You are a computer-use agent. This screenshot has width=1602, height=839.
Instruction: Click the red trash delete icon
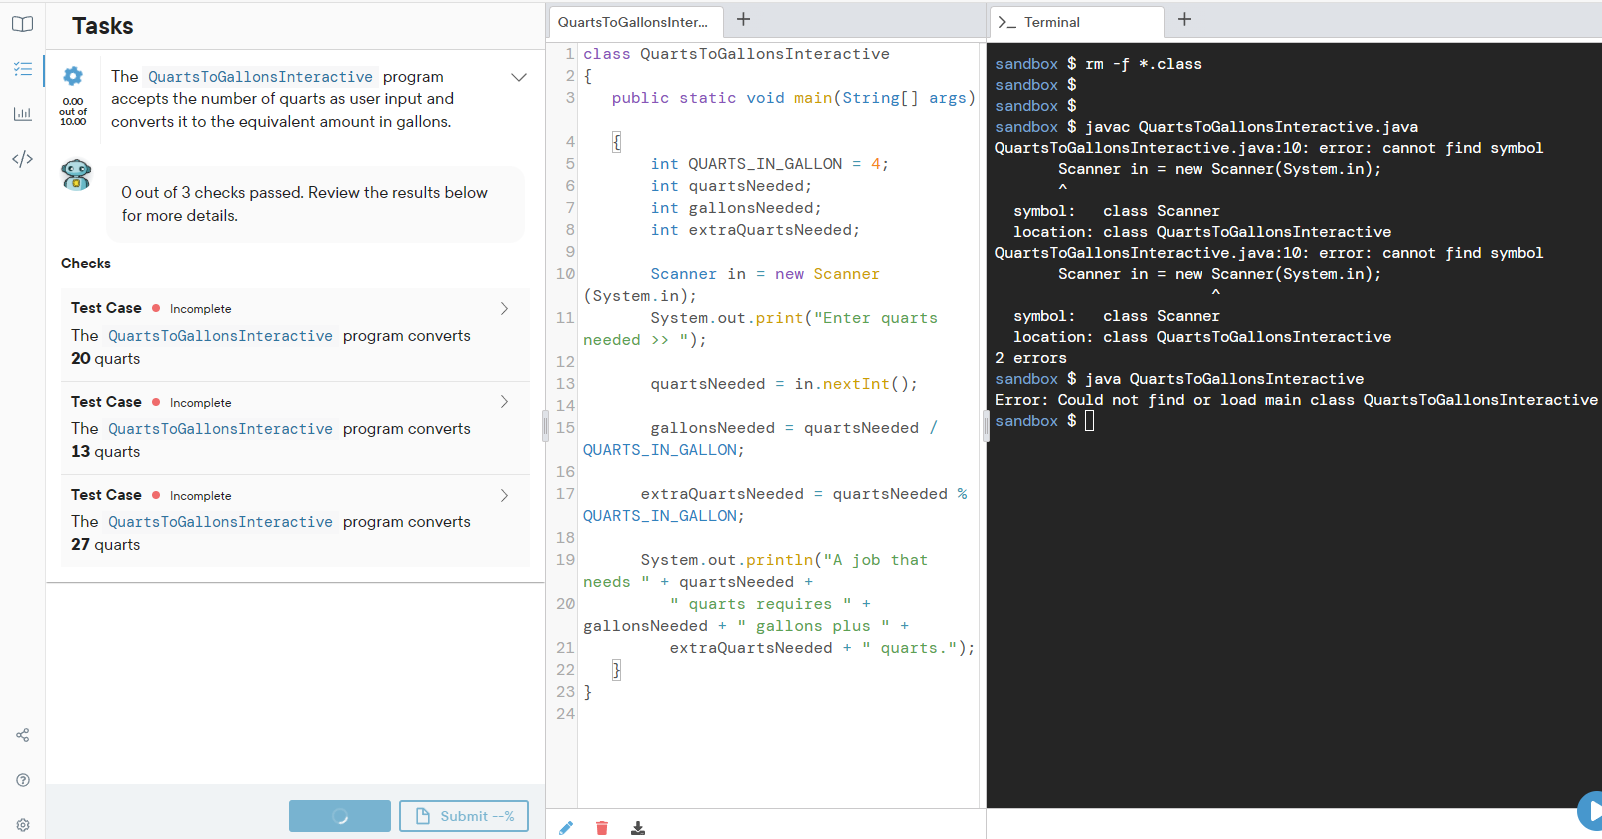601,827
